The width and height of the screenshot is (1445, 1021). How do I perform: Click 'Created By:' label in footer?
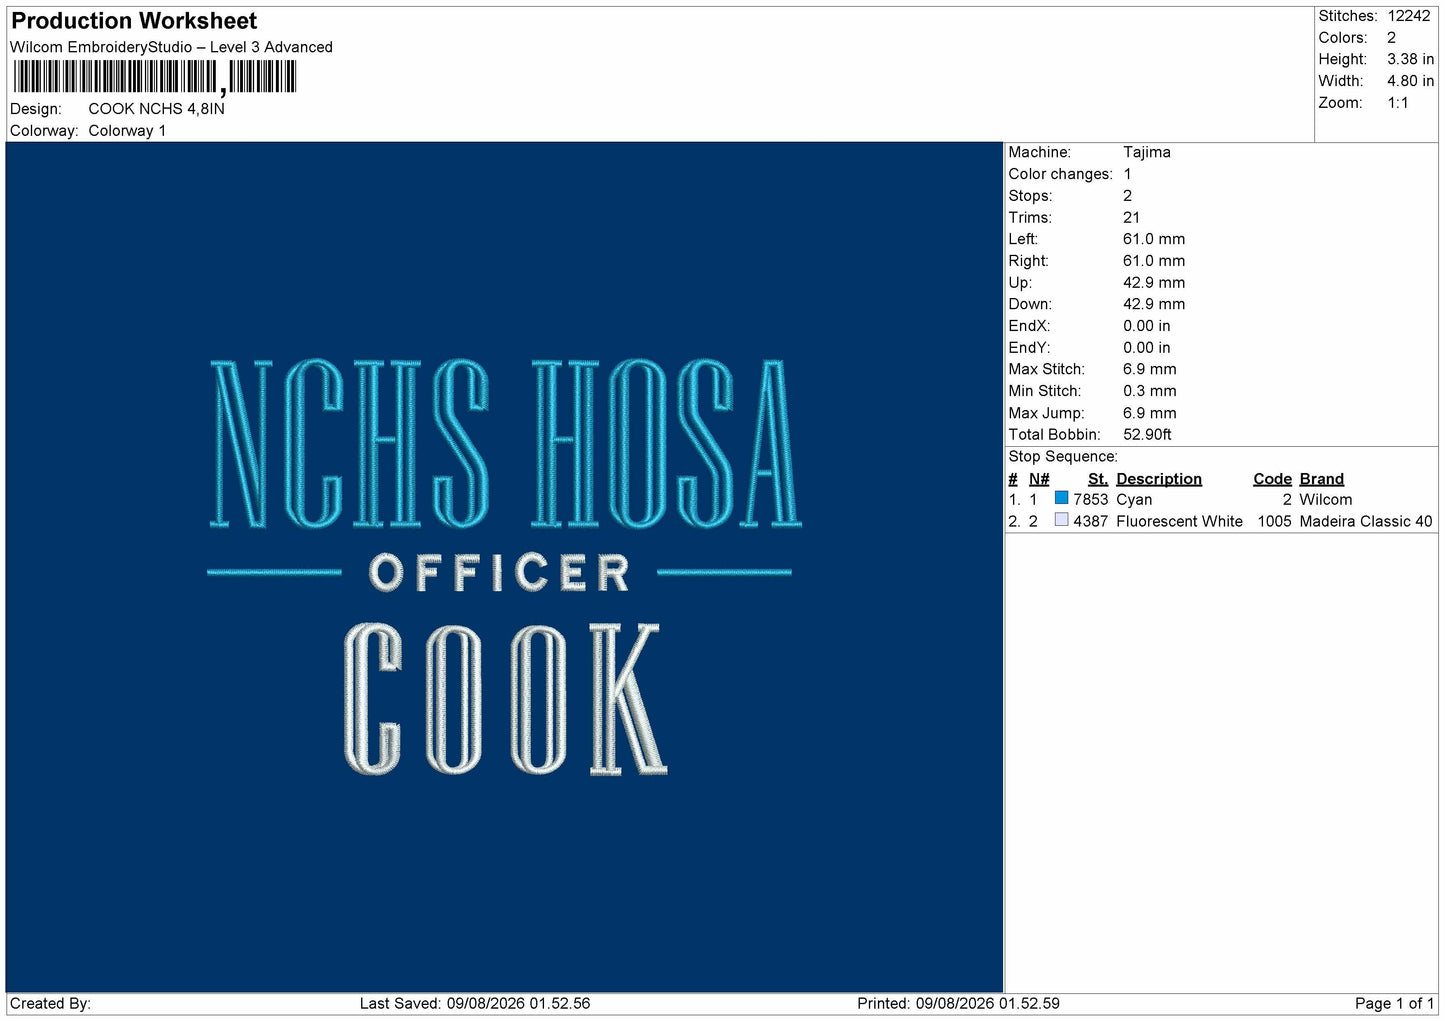[50, 1003]
